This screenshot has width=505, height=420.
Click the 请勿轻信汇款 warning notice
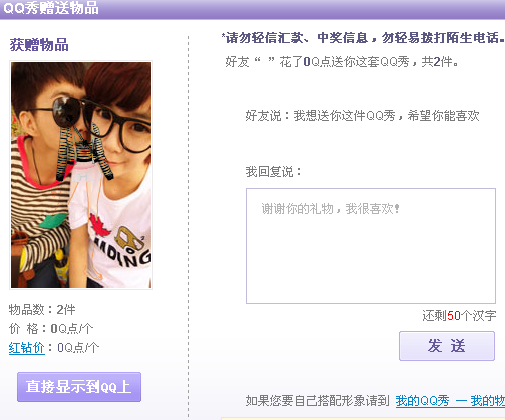[x=363, y=38]
